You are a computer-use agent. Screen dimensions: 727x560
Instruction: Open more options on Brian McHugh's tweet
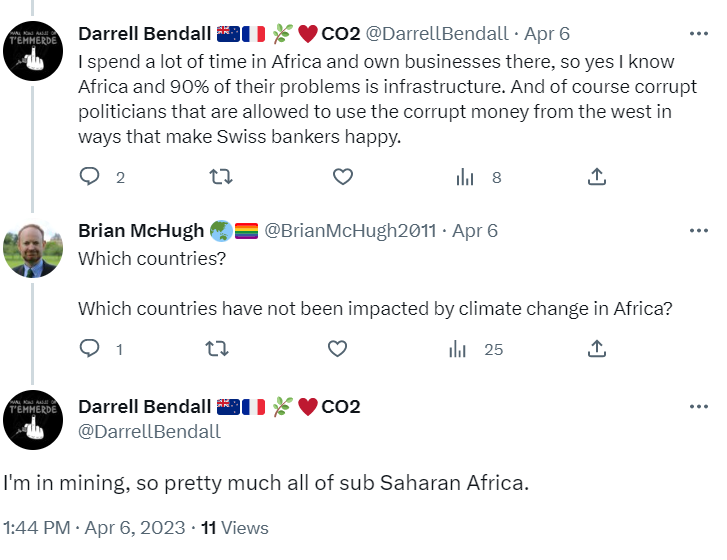tap(698, 231)
